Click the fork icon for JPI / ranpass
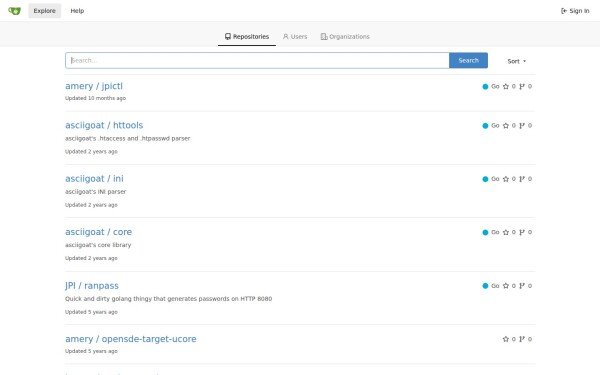600x375 pixels. click(x=522, y=286)
